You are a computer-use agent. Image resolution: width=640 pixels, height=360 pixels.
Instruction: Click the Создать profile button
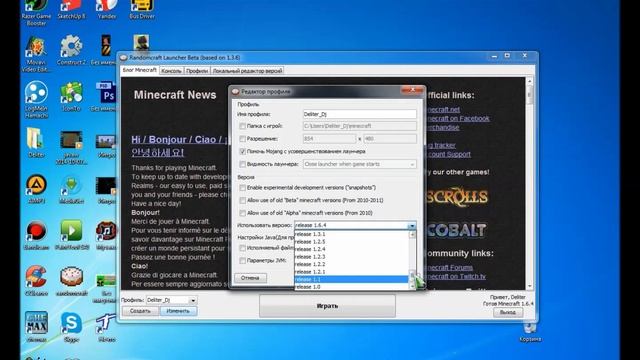tap(140, 311)
